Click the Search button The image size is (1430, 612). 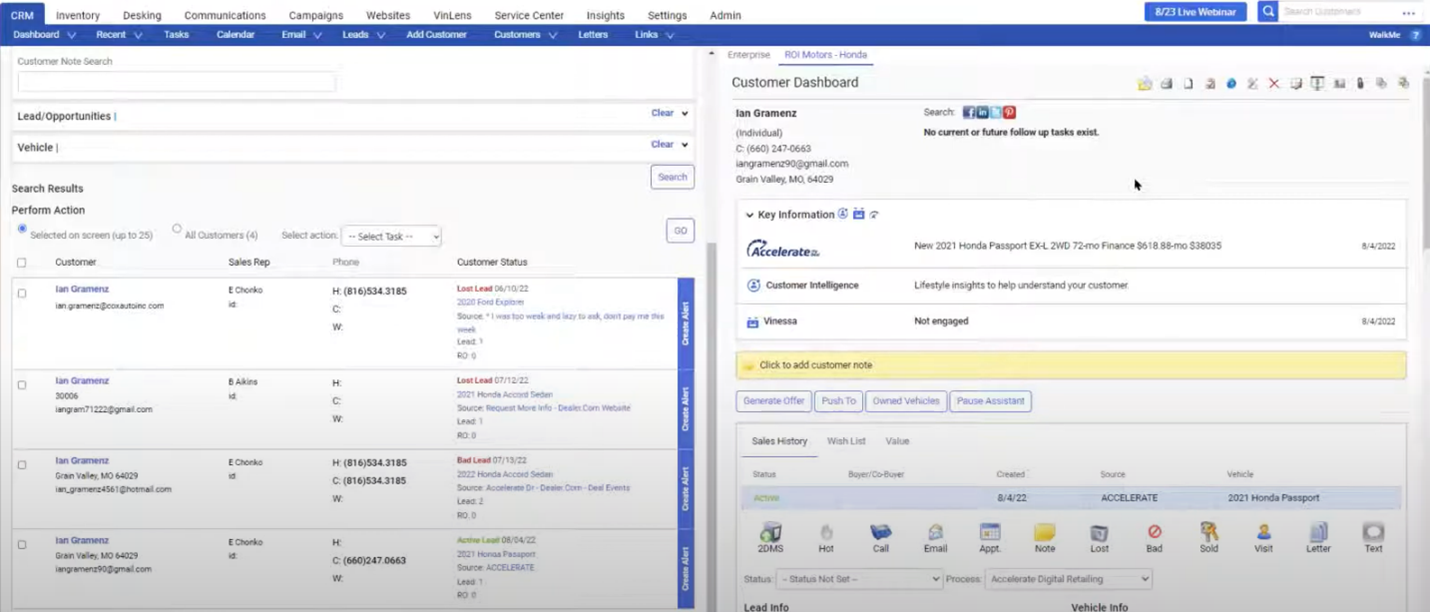(672, 177)
